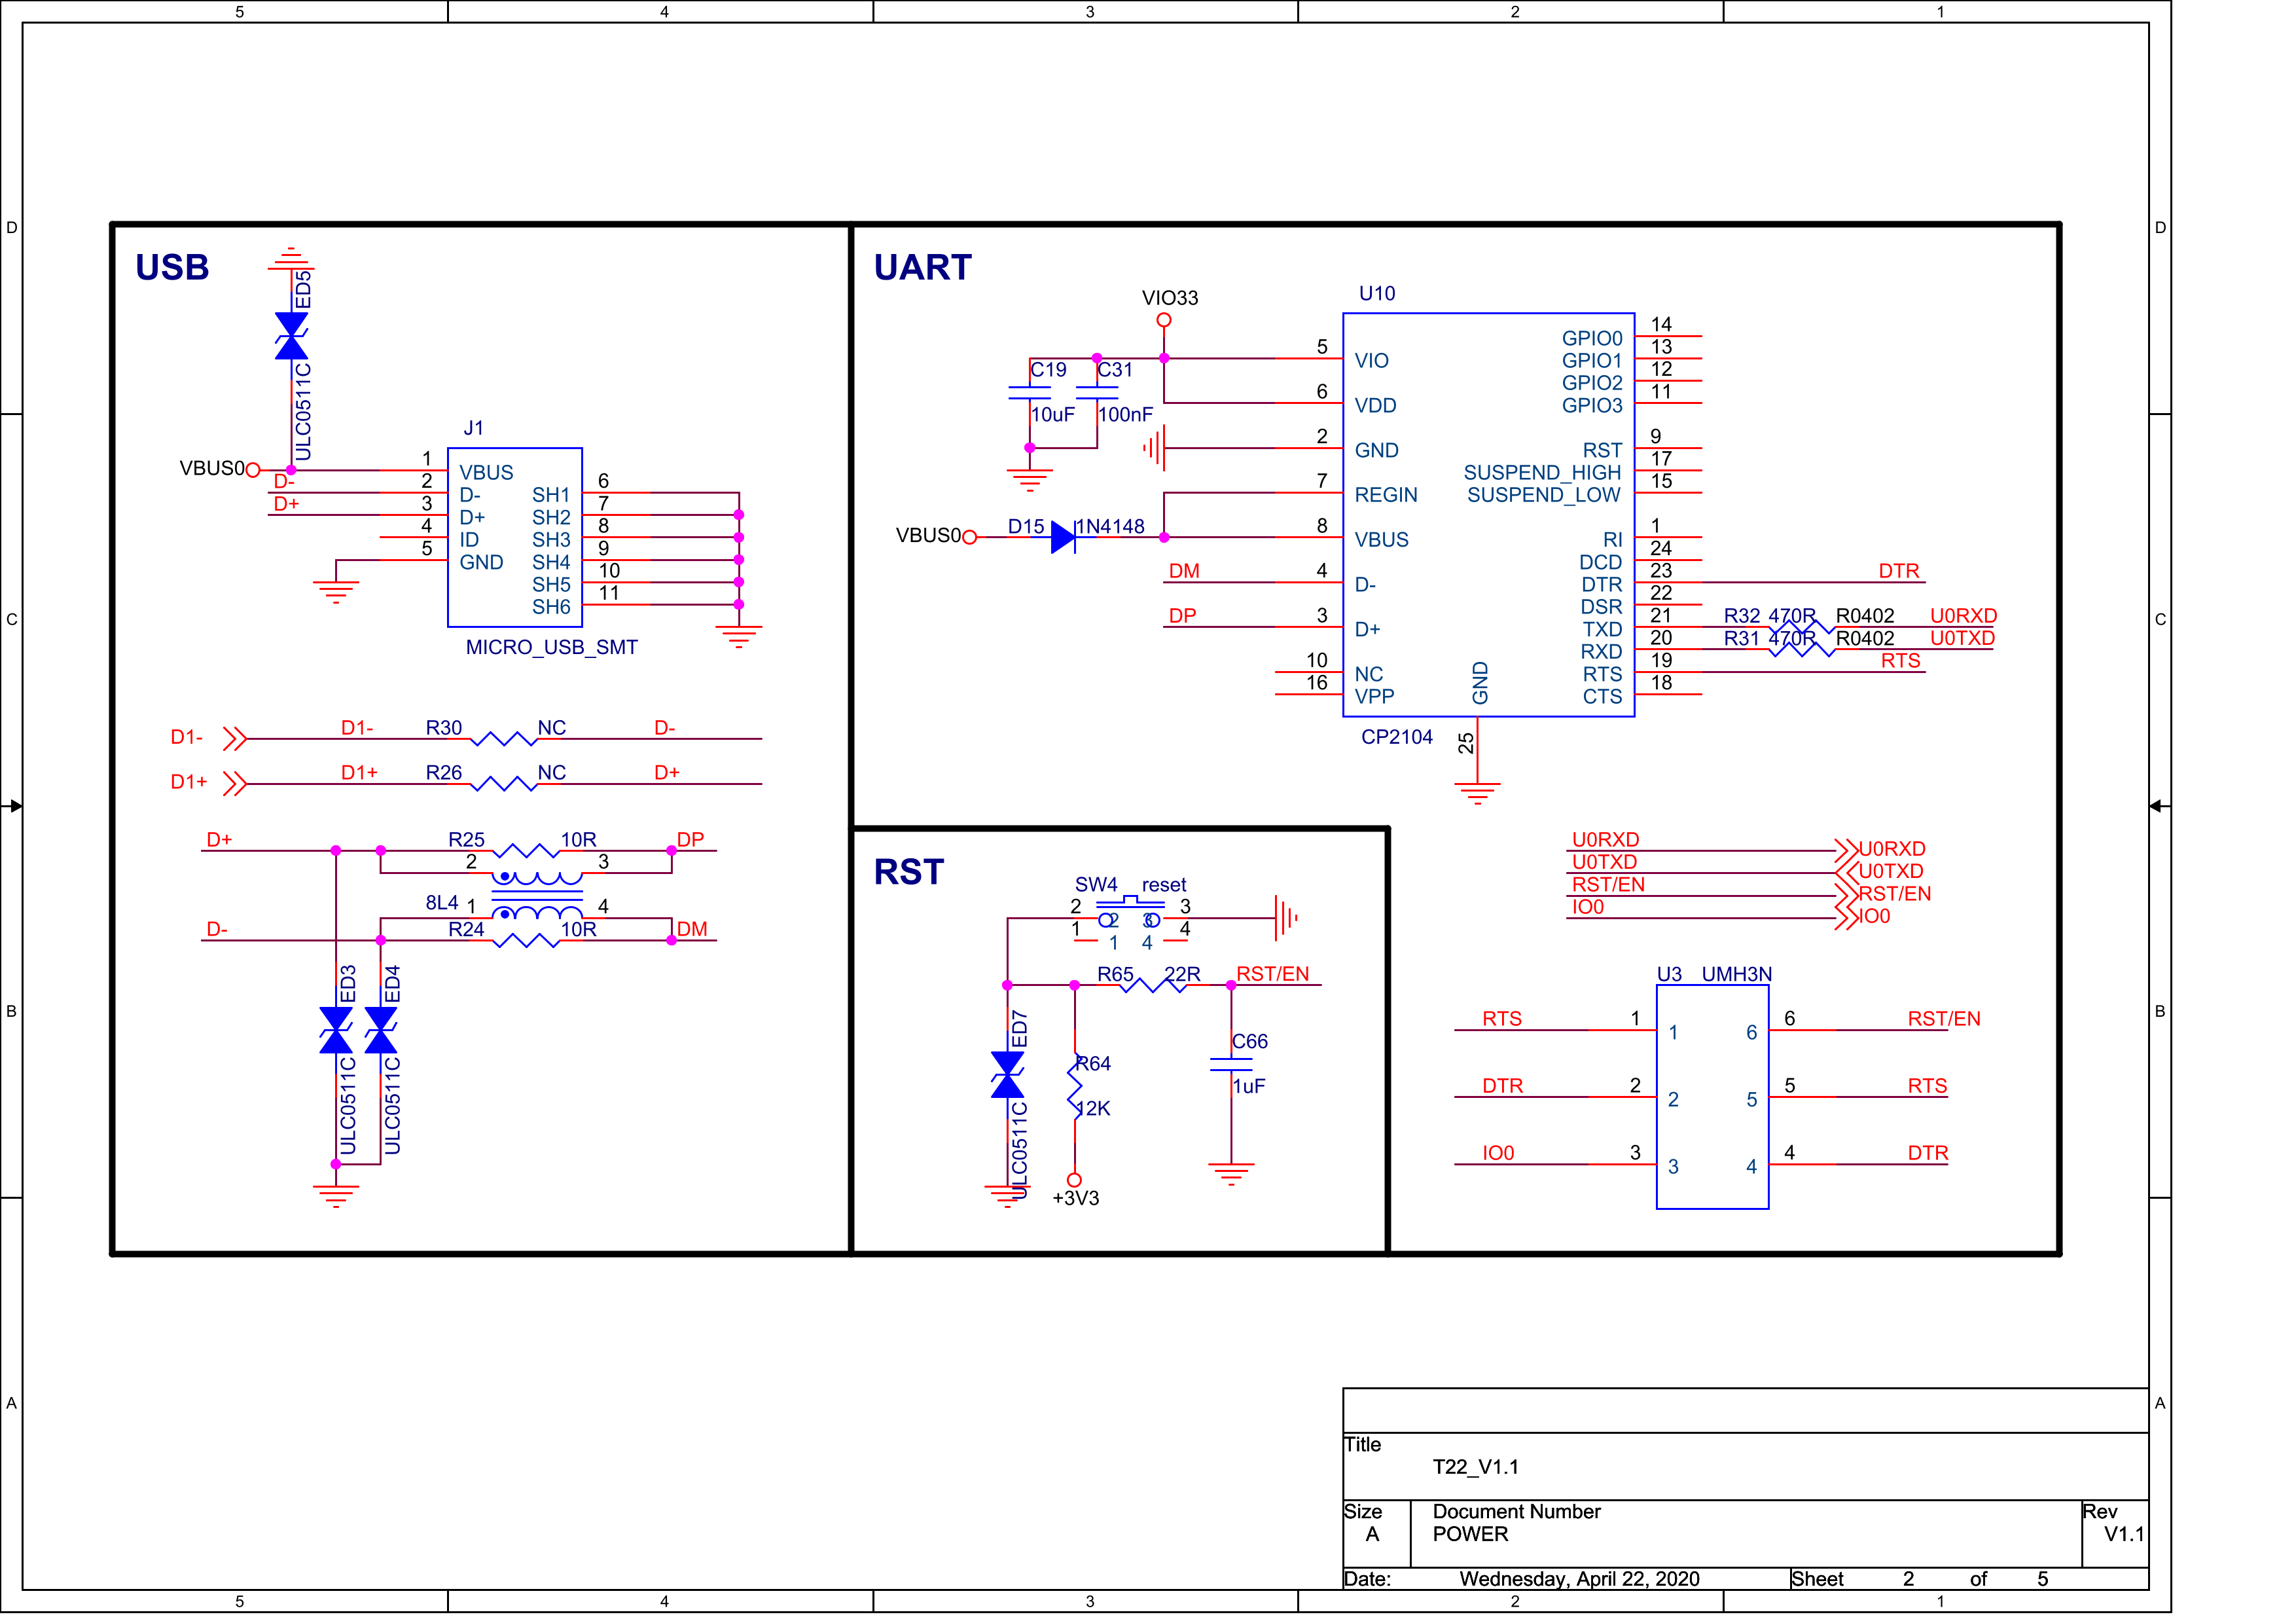Image resolution: width=2296 pixels, height=1623 pixels.
Task: Select the D15 1N4148 diode symbol
Action: [x=1063, y=537]
